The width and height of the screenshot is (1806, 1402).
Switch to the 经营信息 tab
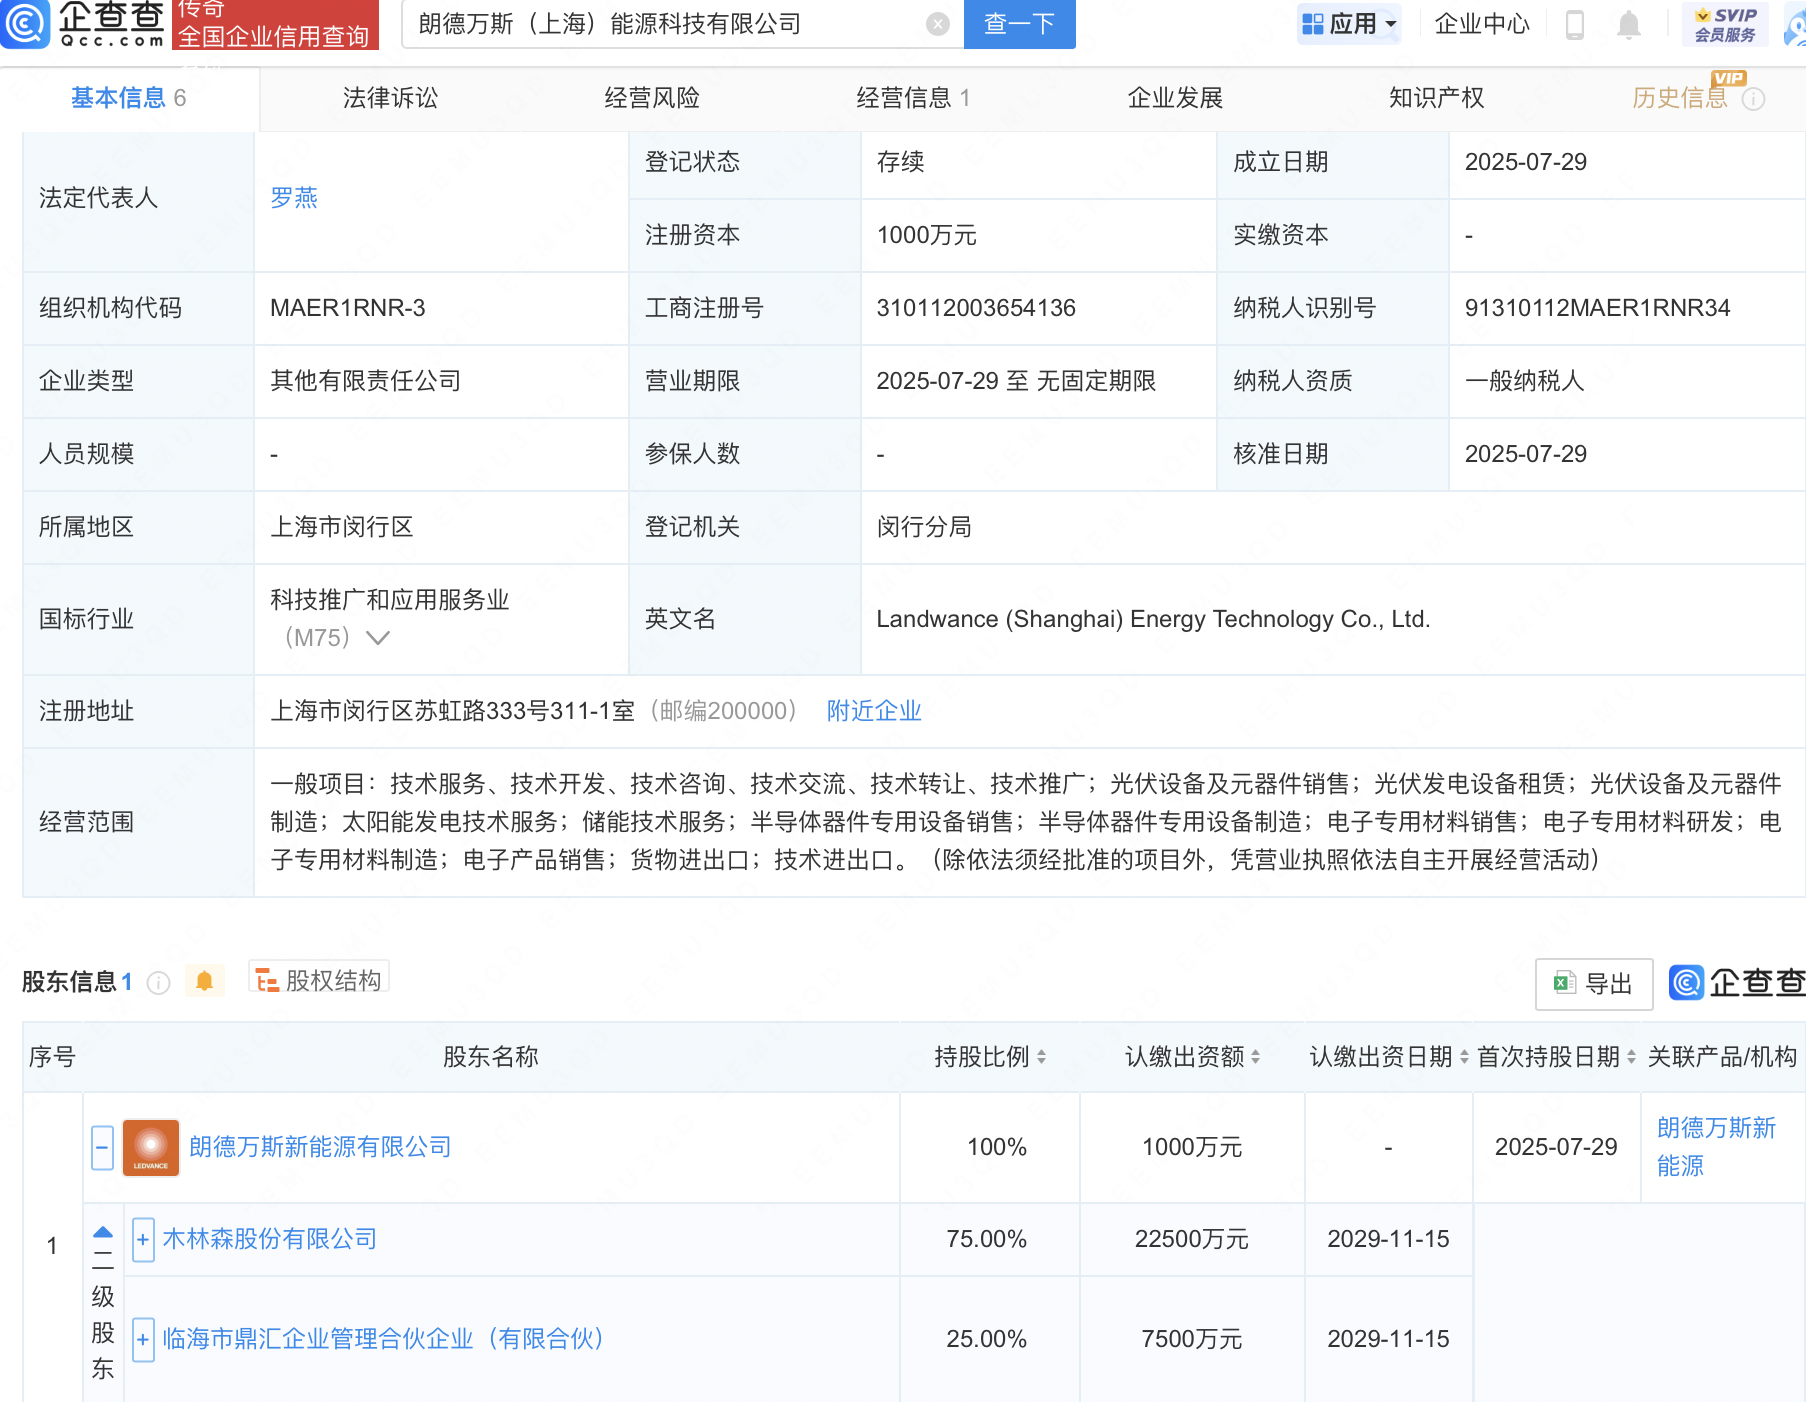click(913, 98)
